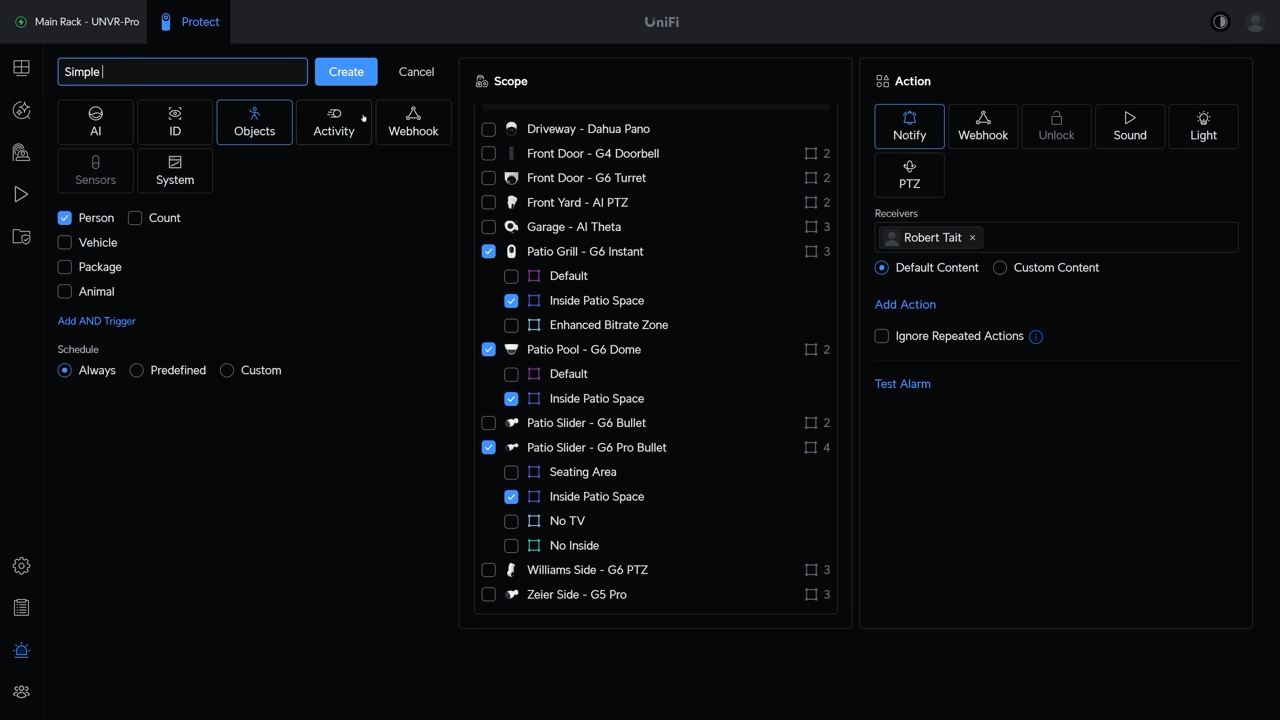Click the Create button

tap(346, 72)
